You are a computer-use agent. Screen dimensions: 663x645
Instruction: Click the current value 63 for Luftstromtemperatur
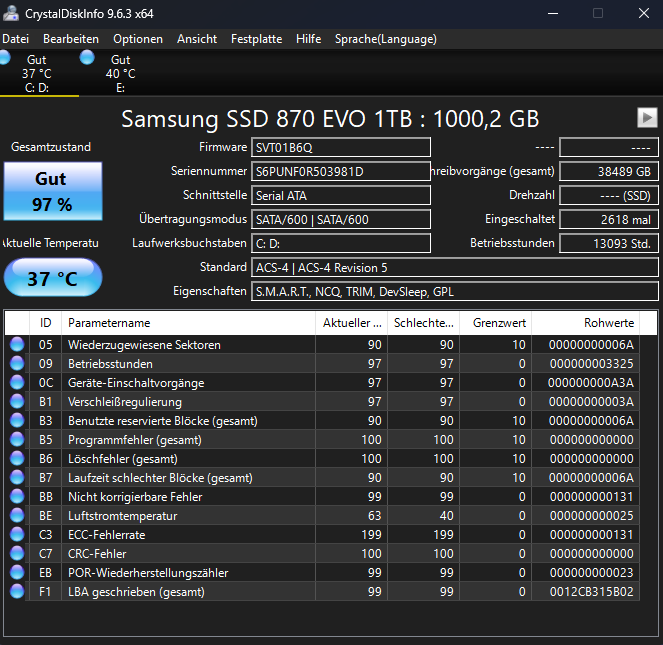click(375, 516)
